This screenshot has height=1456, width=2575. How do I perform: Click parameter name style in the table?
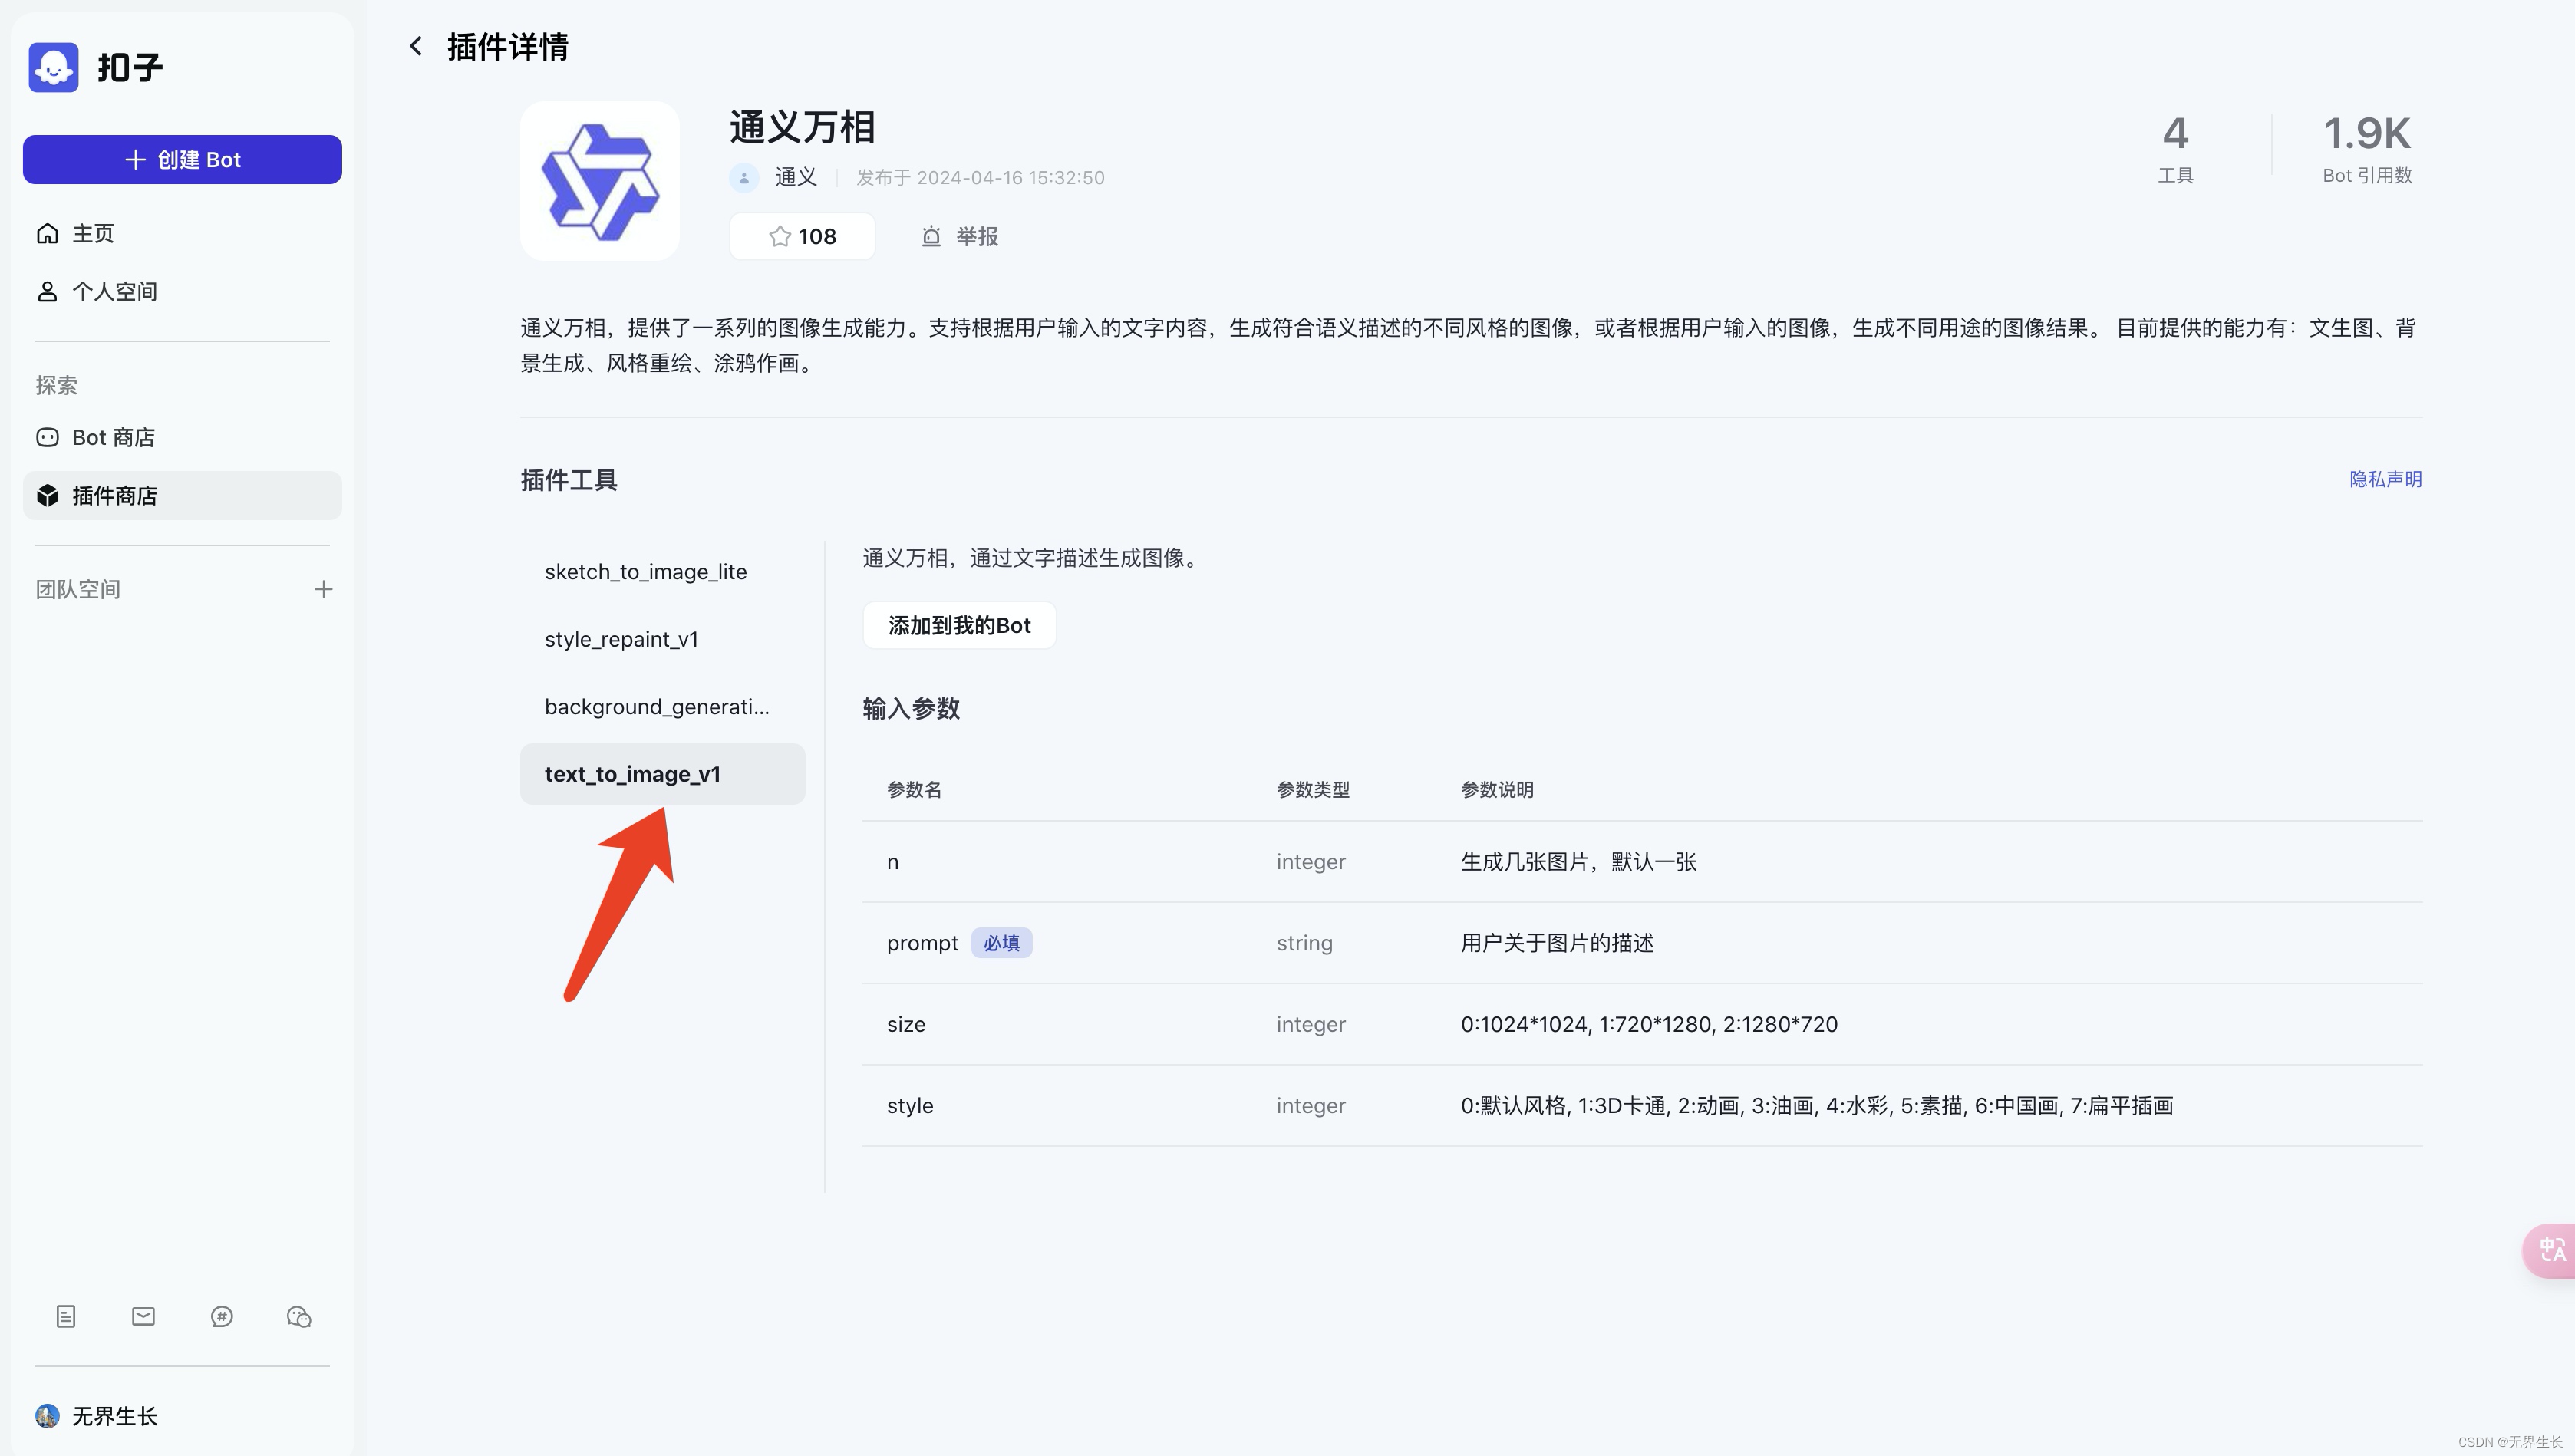pos(910,1105)
